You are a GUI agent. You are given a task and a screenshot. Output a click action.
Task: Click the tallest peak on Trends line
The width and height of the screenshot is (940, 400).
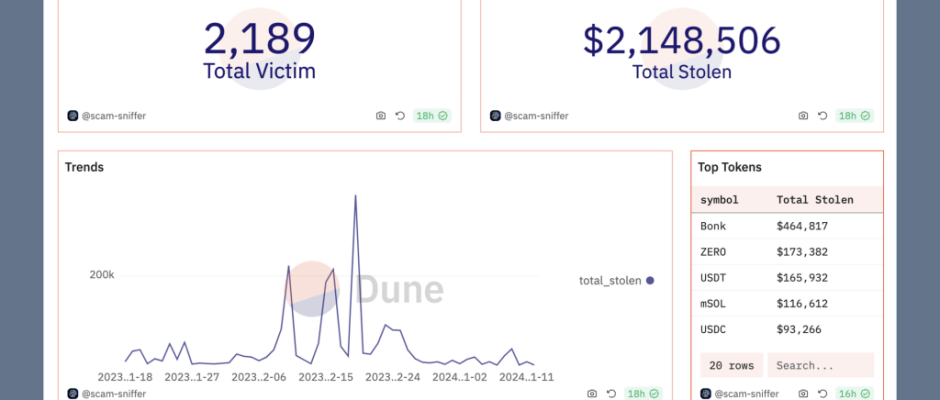click(355, 197)
